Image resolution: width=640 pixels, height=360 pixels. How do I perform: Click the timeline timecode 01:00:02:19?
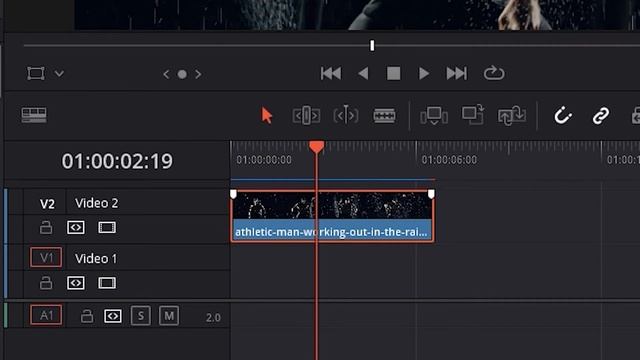pos(117,161)
